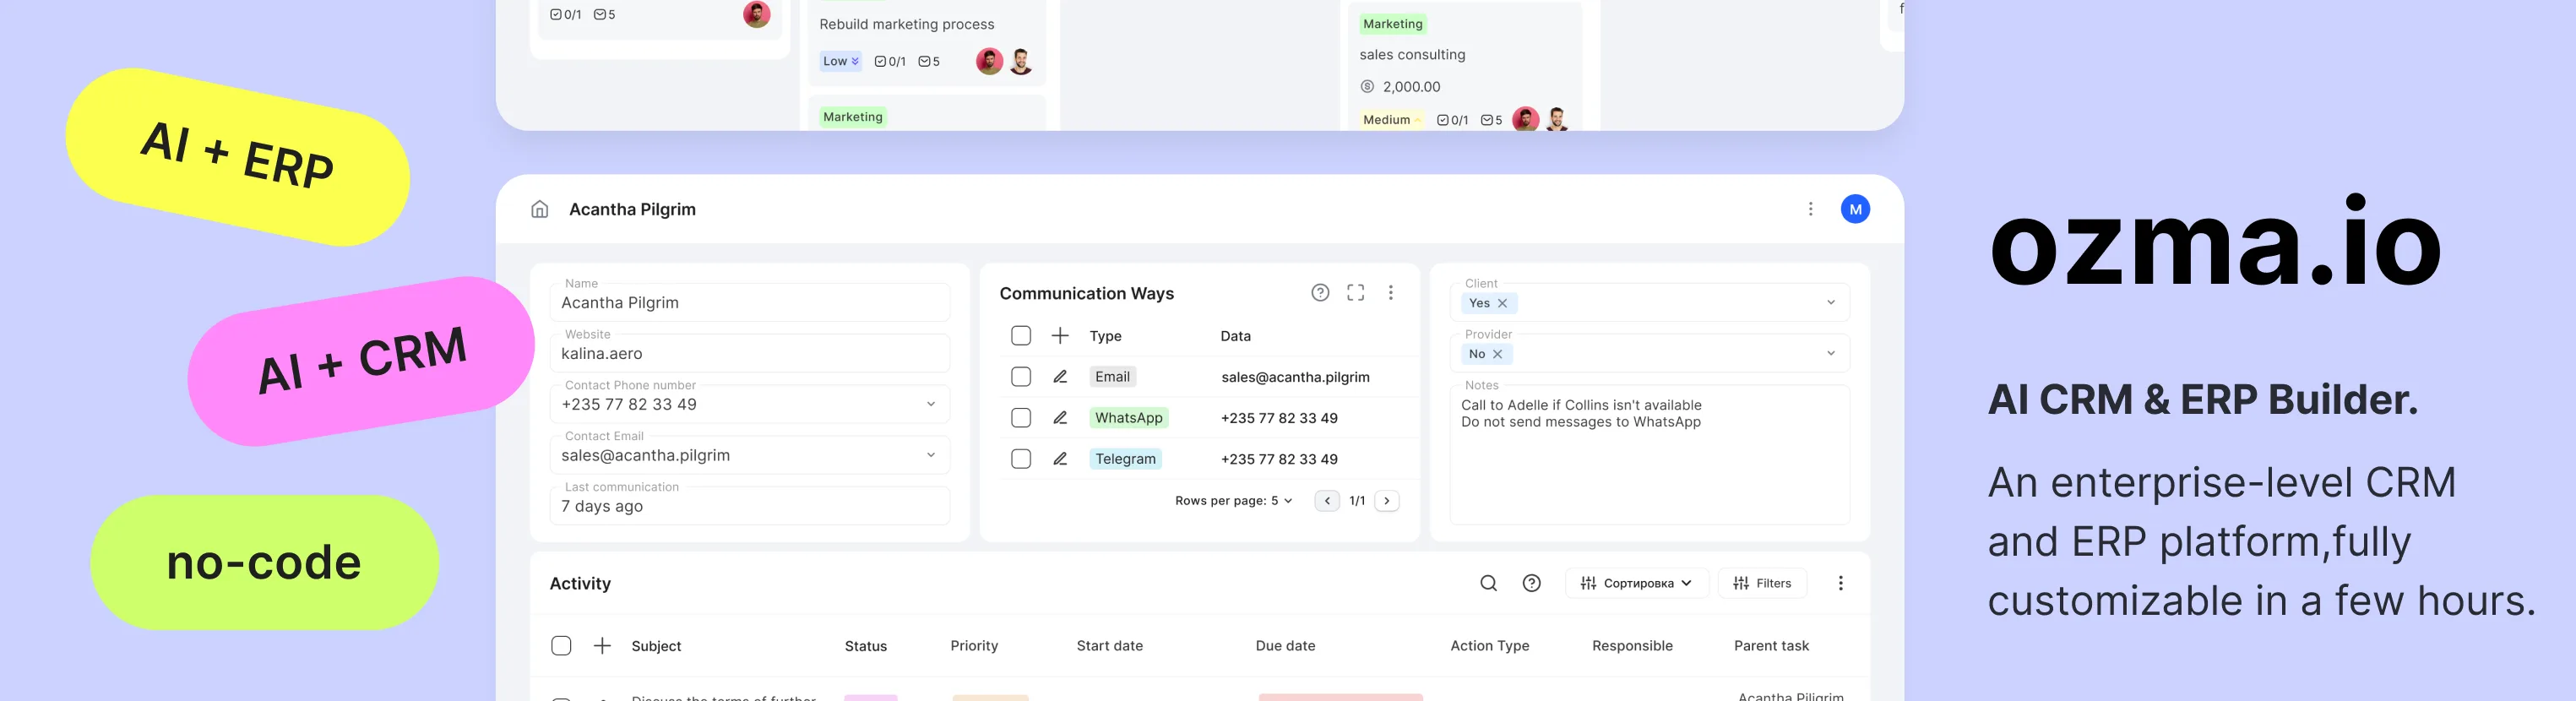Screen dimensions: 2576x701
Task: Sort by the Responsible column header
Action: 1632,646
